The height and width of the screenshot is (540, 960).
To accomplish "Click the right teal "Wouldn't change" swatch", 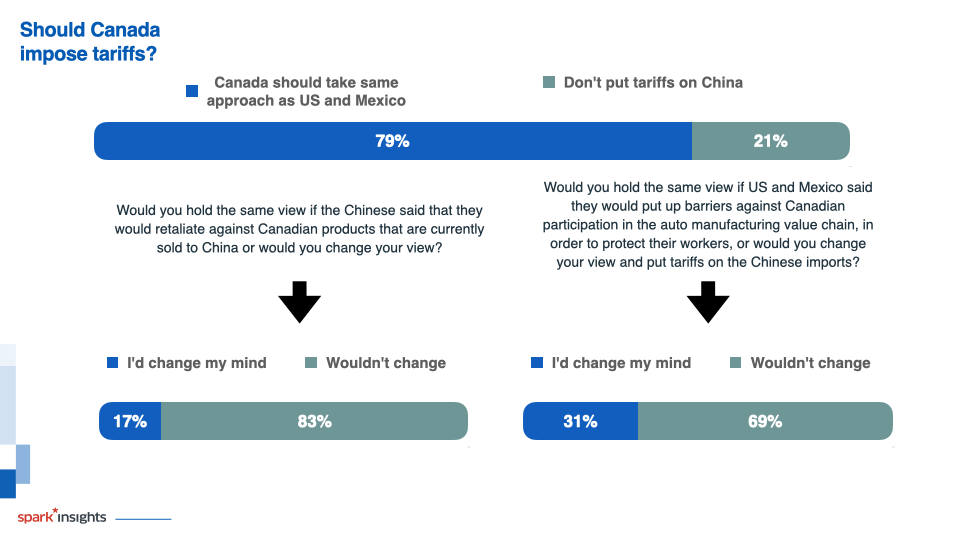I will coord(736,362).
